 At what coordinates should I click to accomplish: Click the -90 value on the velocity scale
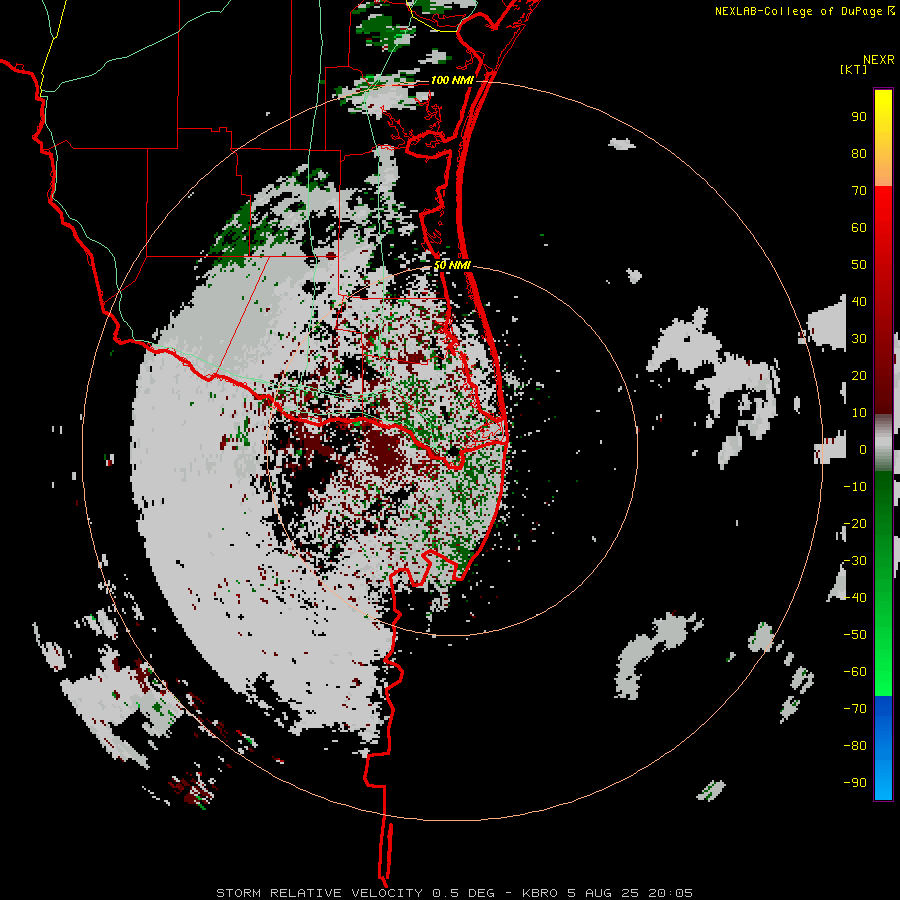tap(855, 783)
